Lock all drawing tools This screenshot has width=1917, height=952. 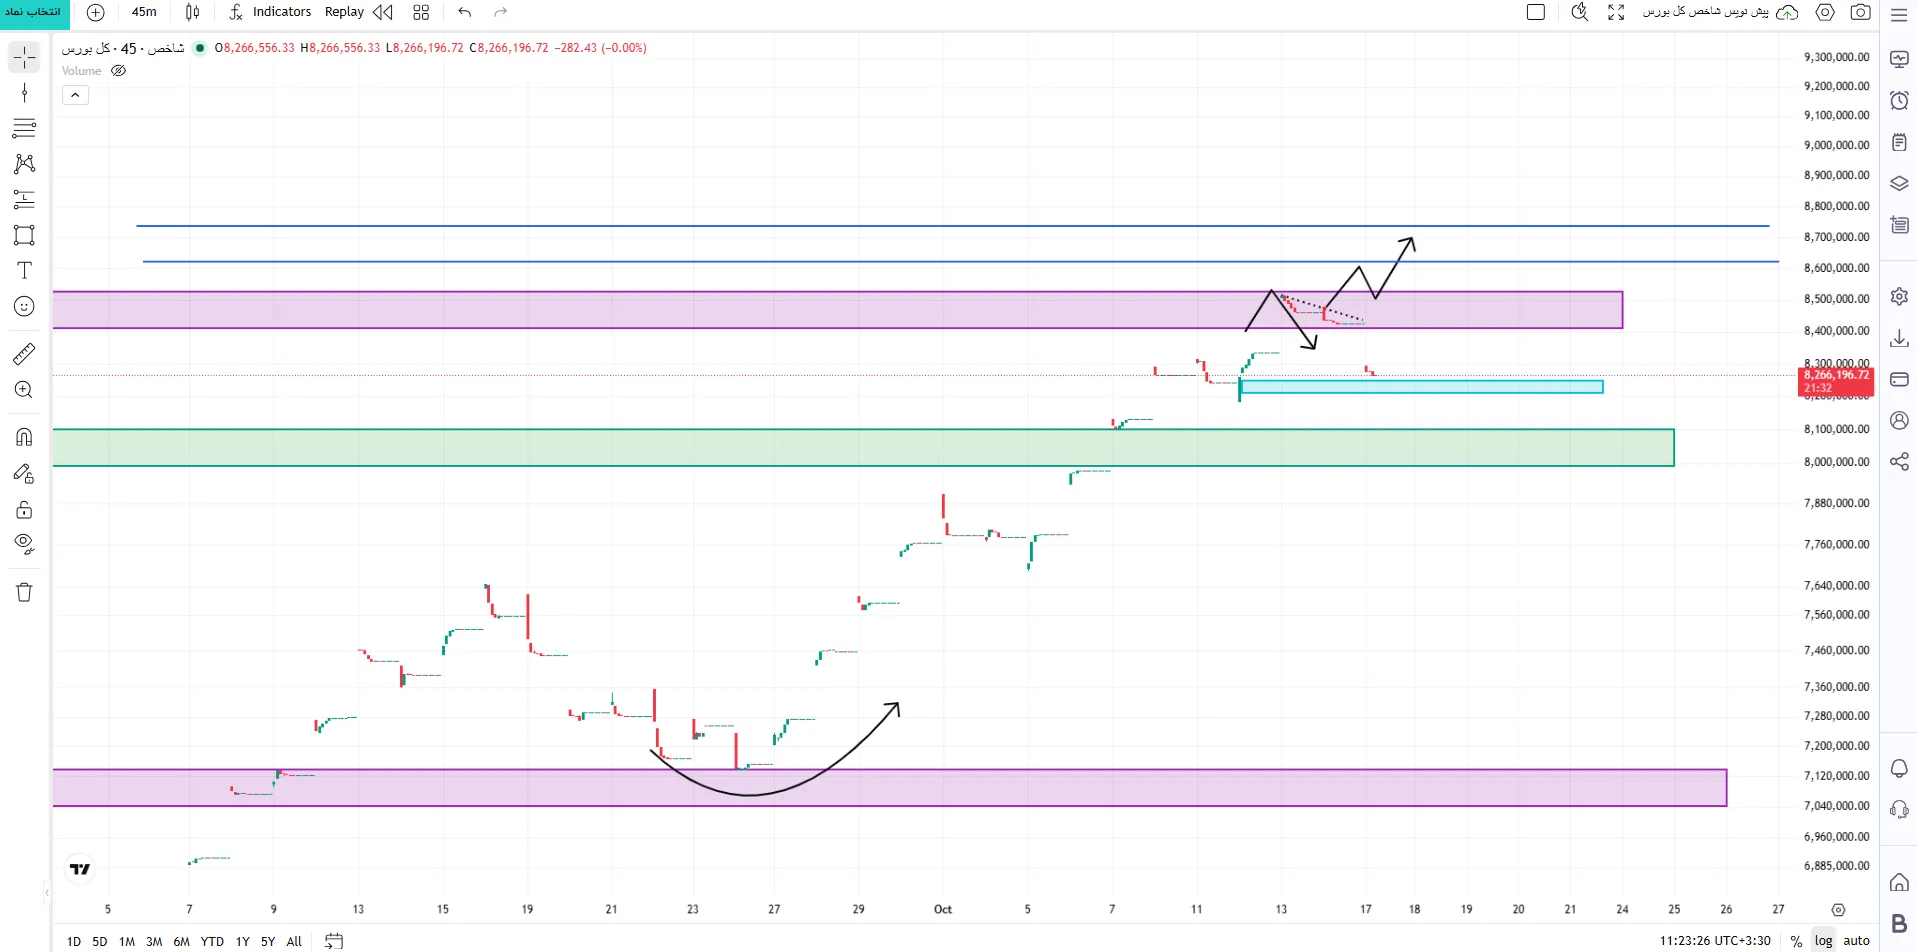[24, 509]
